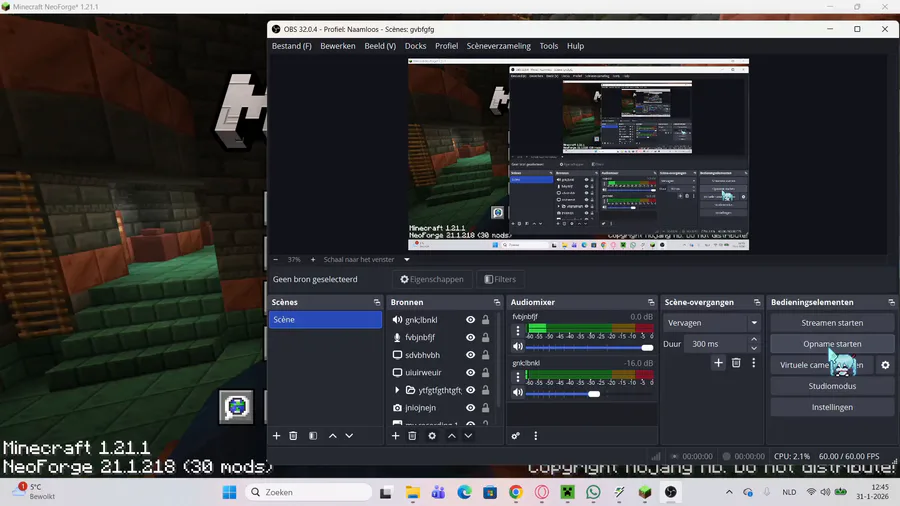This screenshot has width=900, height=506.
Task: Hide the ytfgtfgthtgft group
Action: tap(471, 390)
